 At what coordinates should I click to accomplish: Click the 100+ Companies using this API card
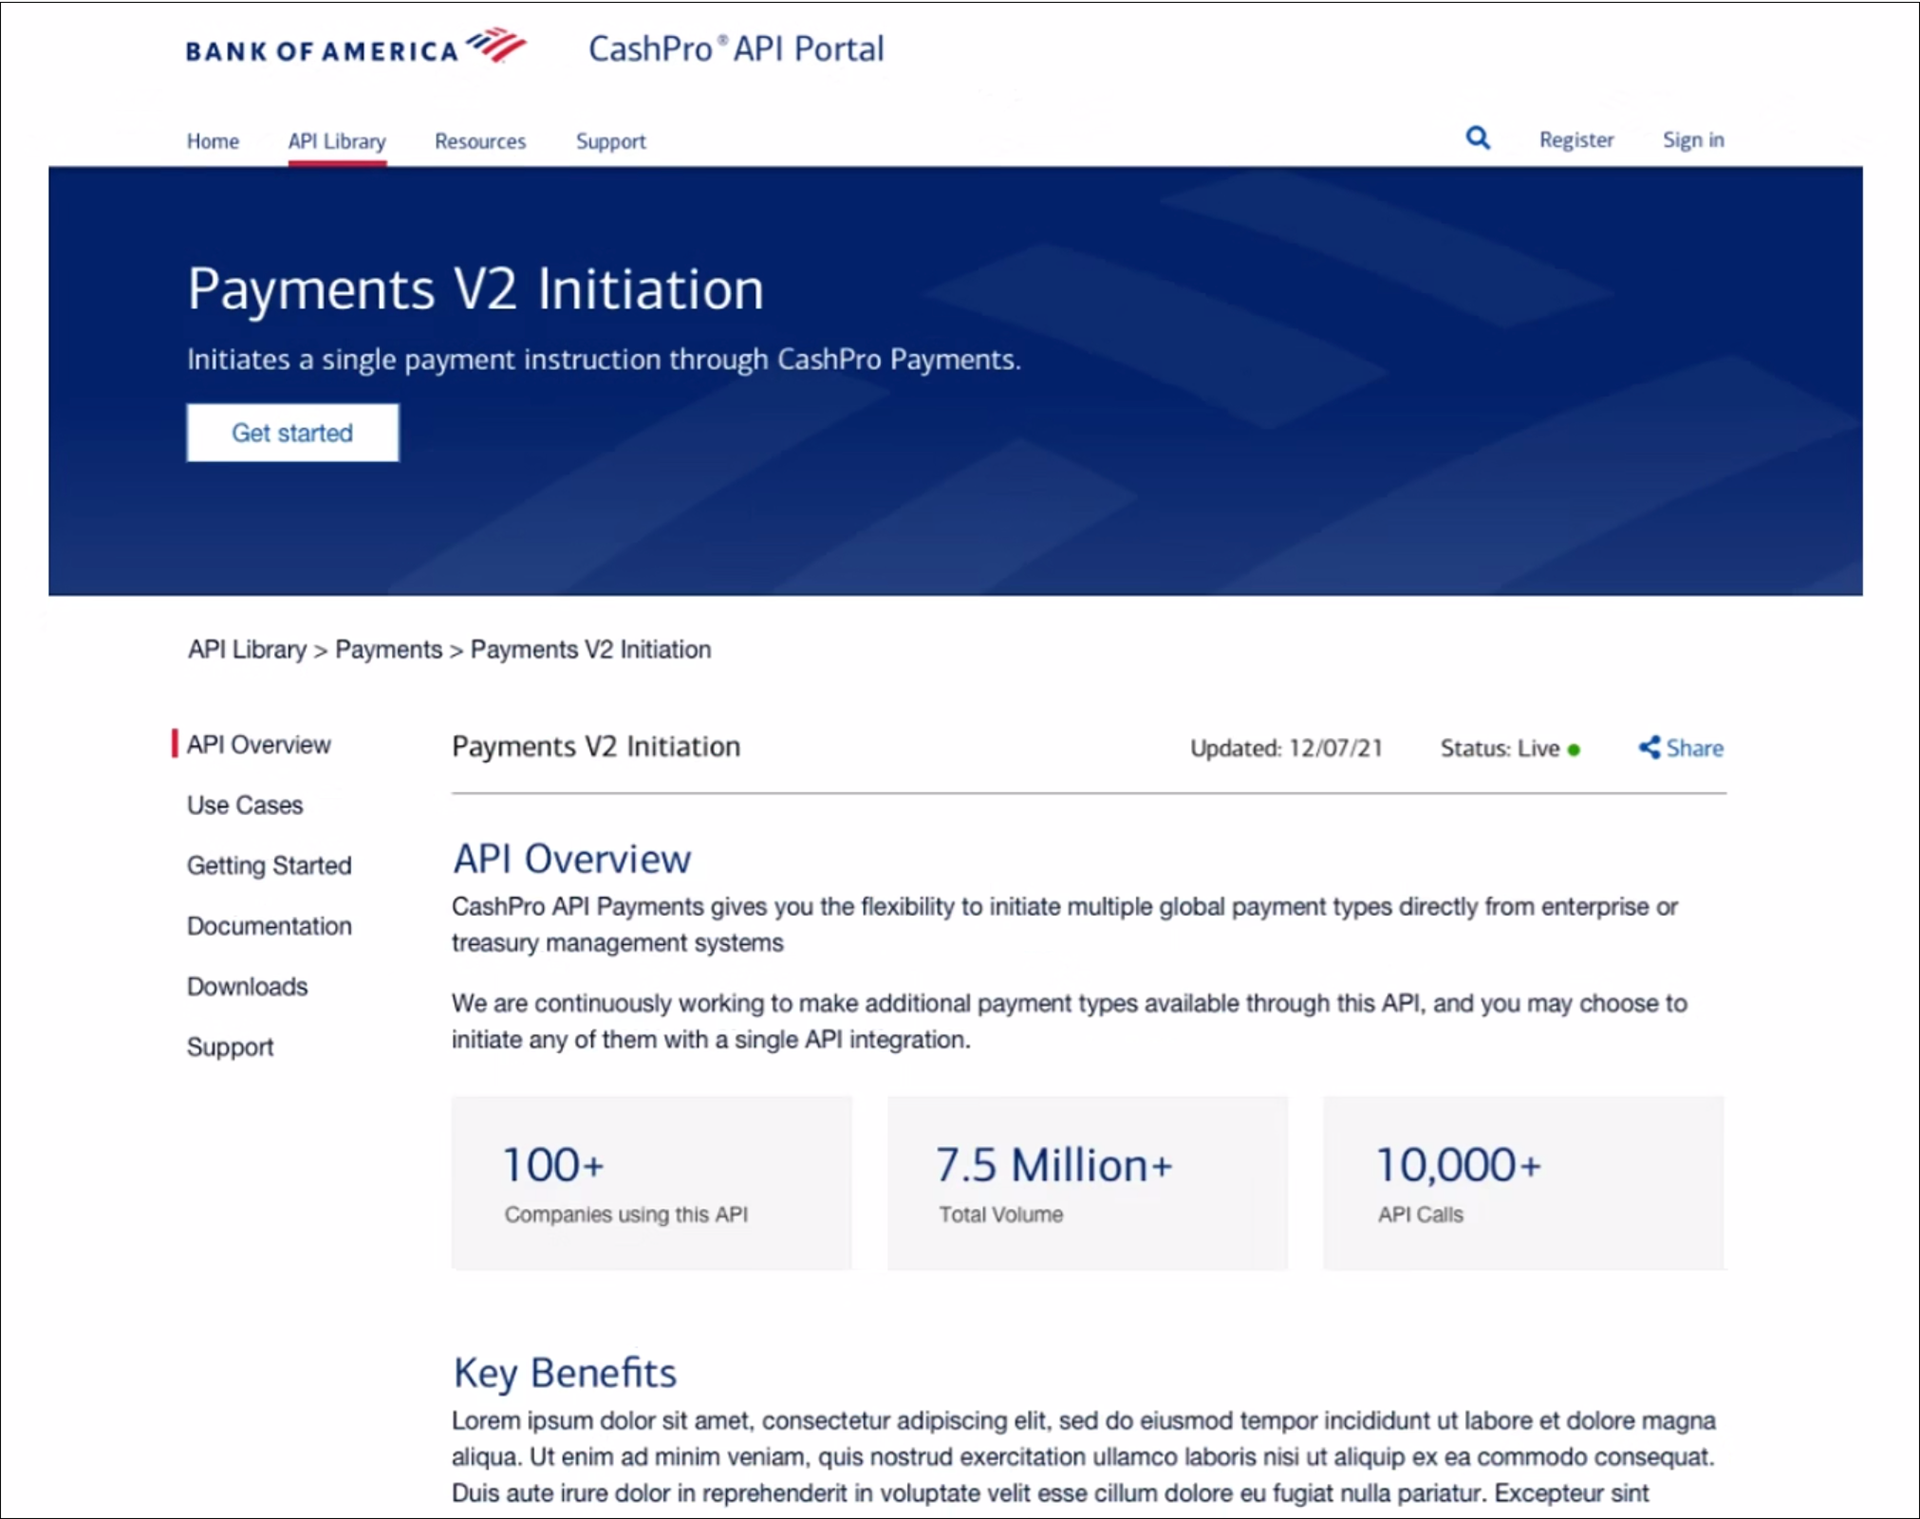(652, 1183)
